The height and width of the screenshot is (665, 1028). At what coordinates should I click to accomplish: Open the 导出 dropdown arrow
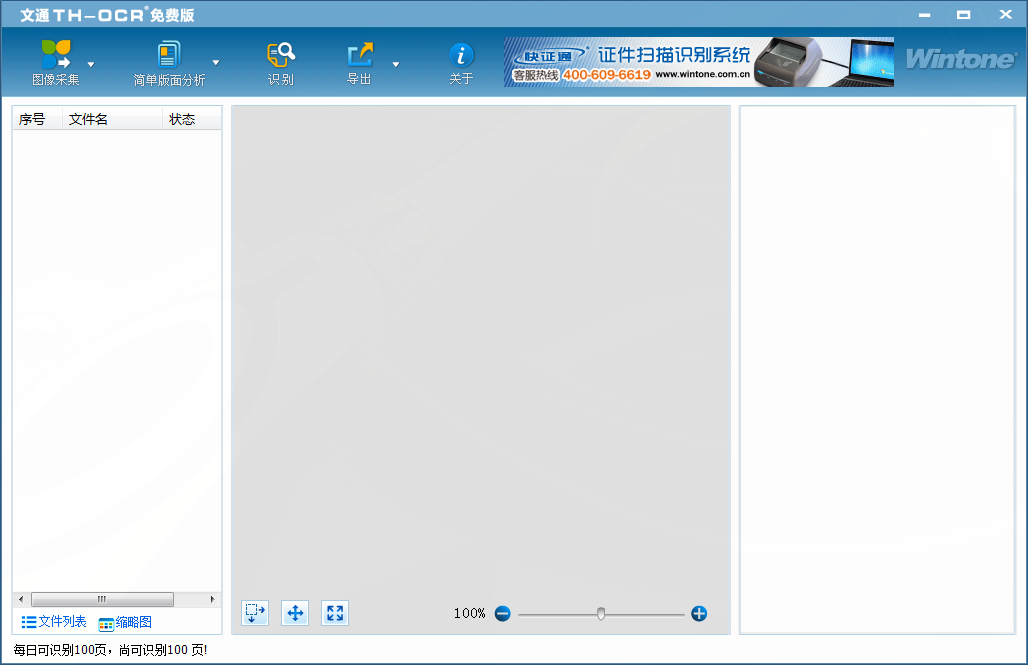click(395, 64)
